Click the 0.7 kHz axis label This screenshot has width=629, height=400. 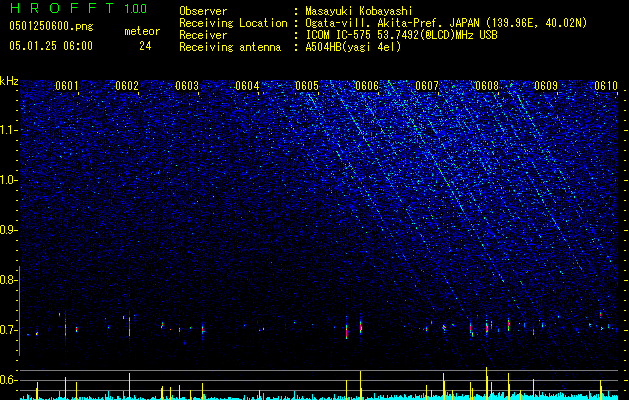pyautogui.click(x=9, y=331)
